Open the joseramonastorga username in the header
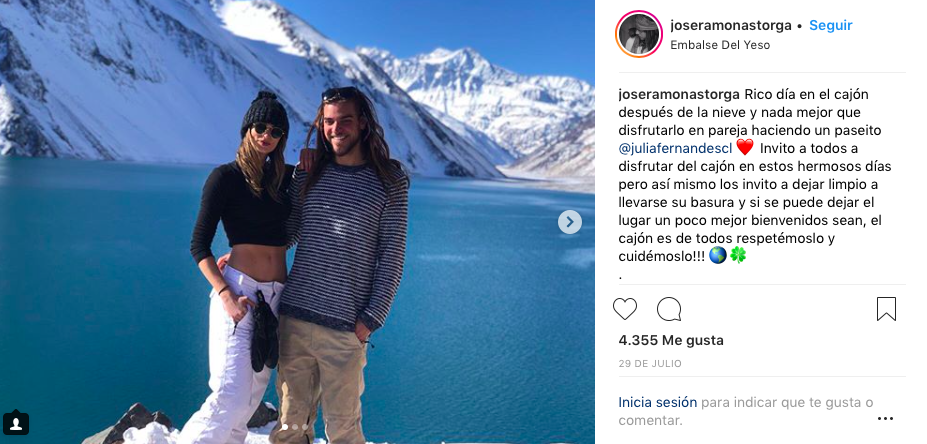927x444 pixels. [731, 25]
